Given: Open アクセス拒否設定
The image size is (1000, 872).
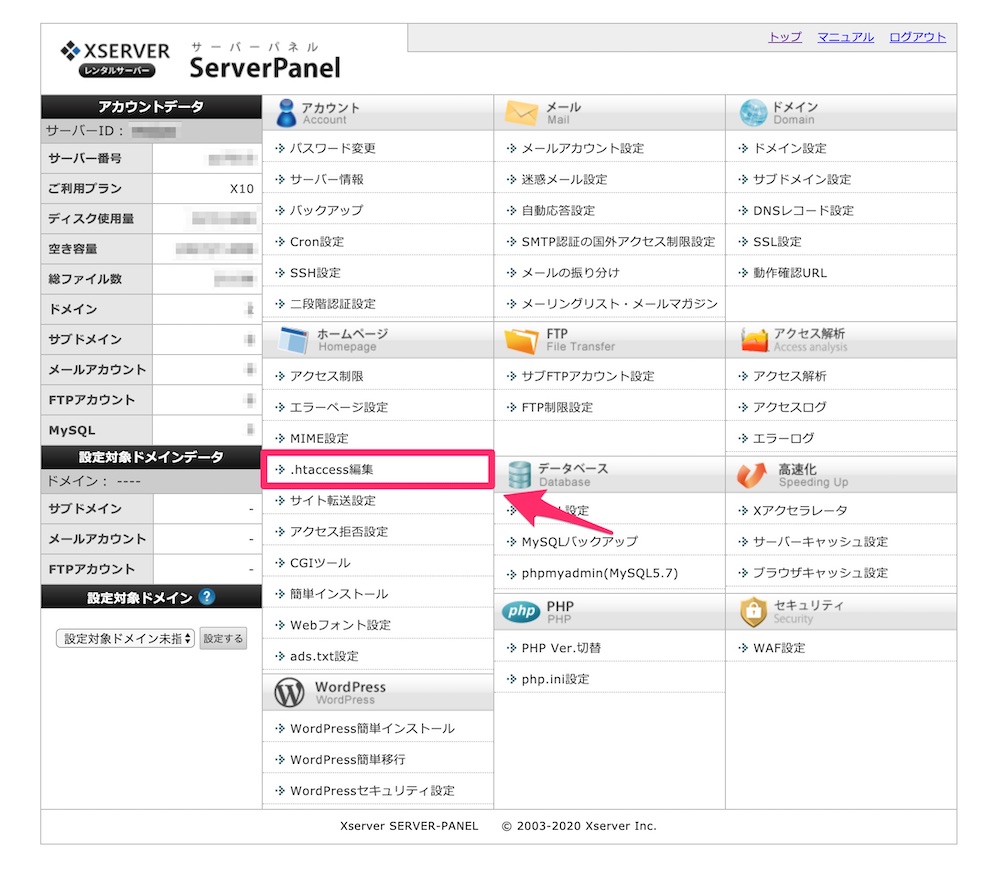Looking at the screenshot, I should pyautogui.click(x=339, y=531).
